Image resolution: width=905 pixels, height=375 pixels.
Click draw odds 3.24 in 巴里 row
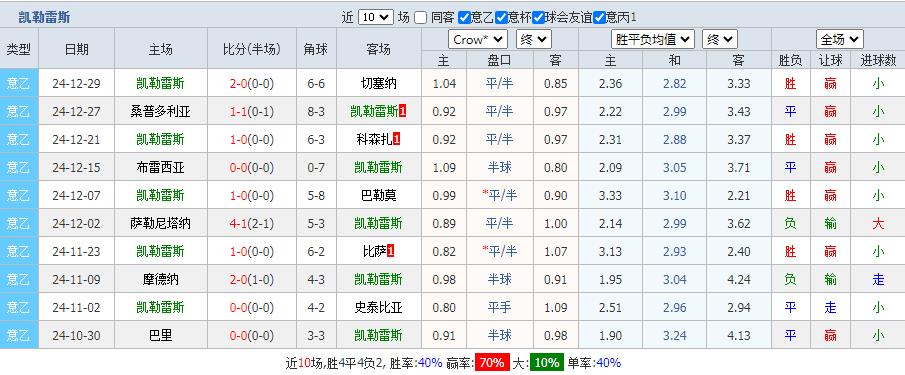pyautogui.click(x=675, y=335)
